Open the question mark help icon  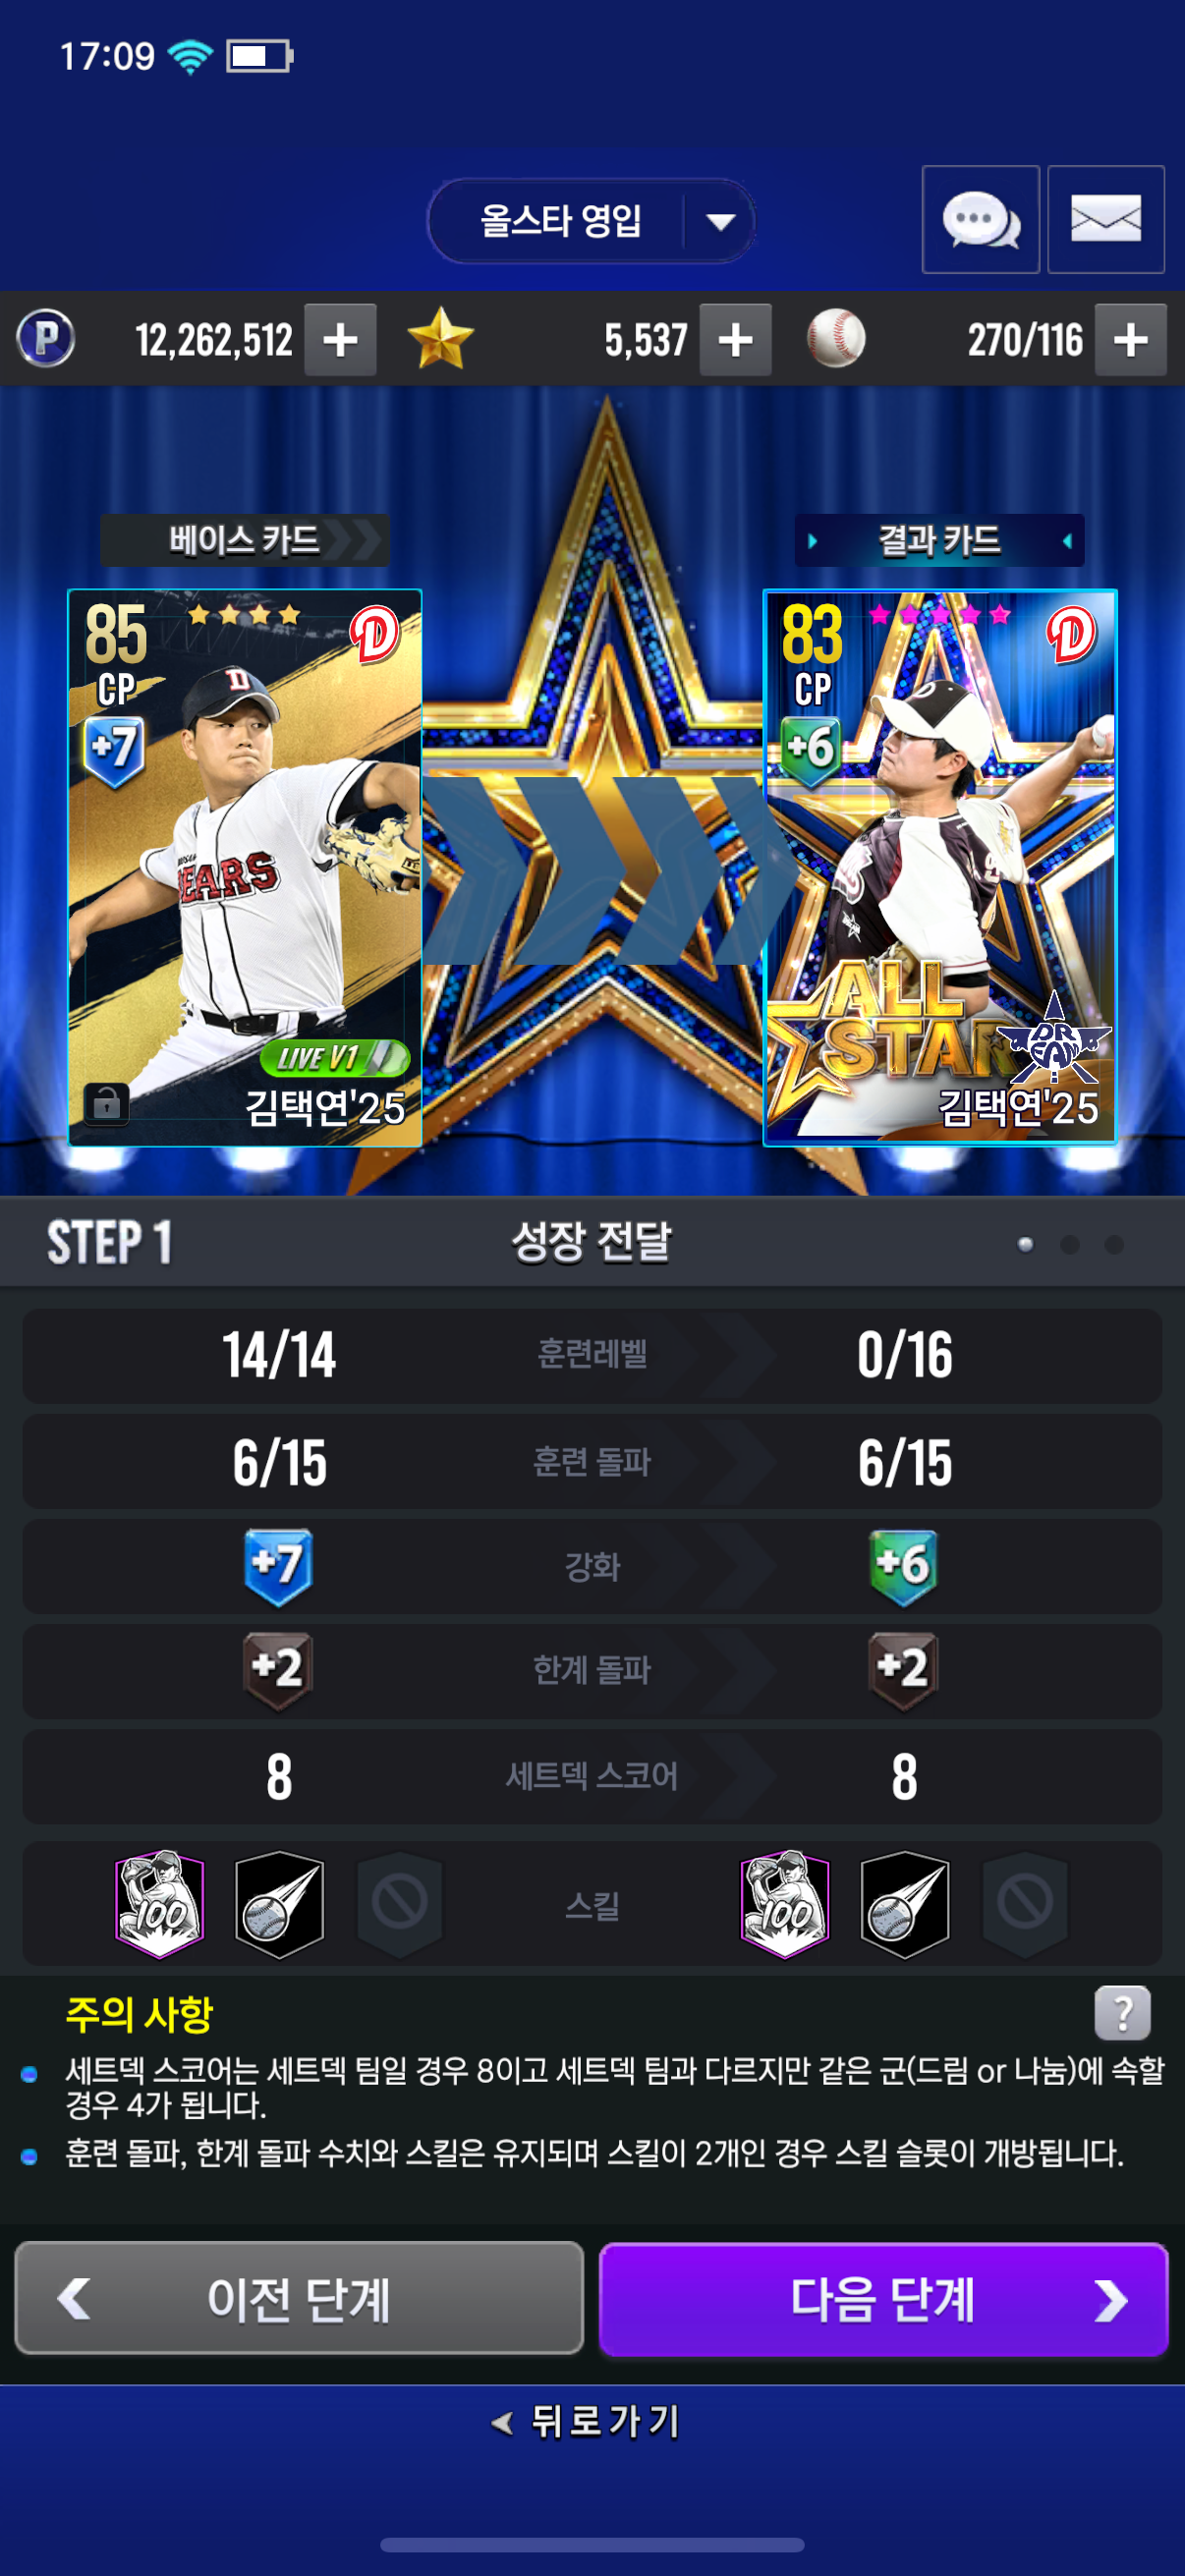[1122, 2012]
